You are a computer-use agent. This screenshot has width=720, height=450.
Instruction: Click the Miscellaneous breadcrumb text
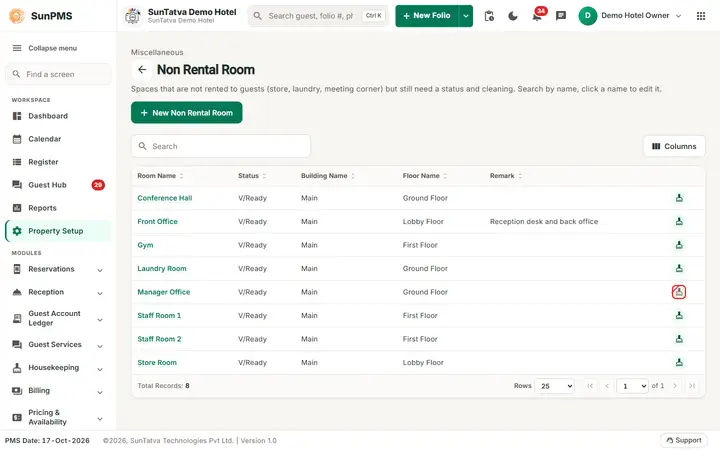tap(157, 52)
